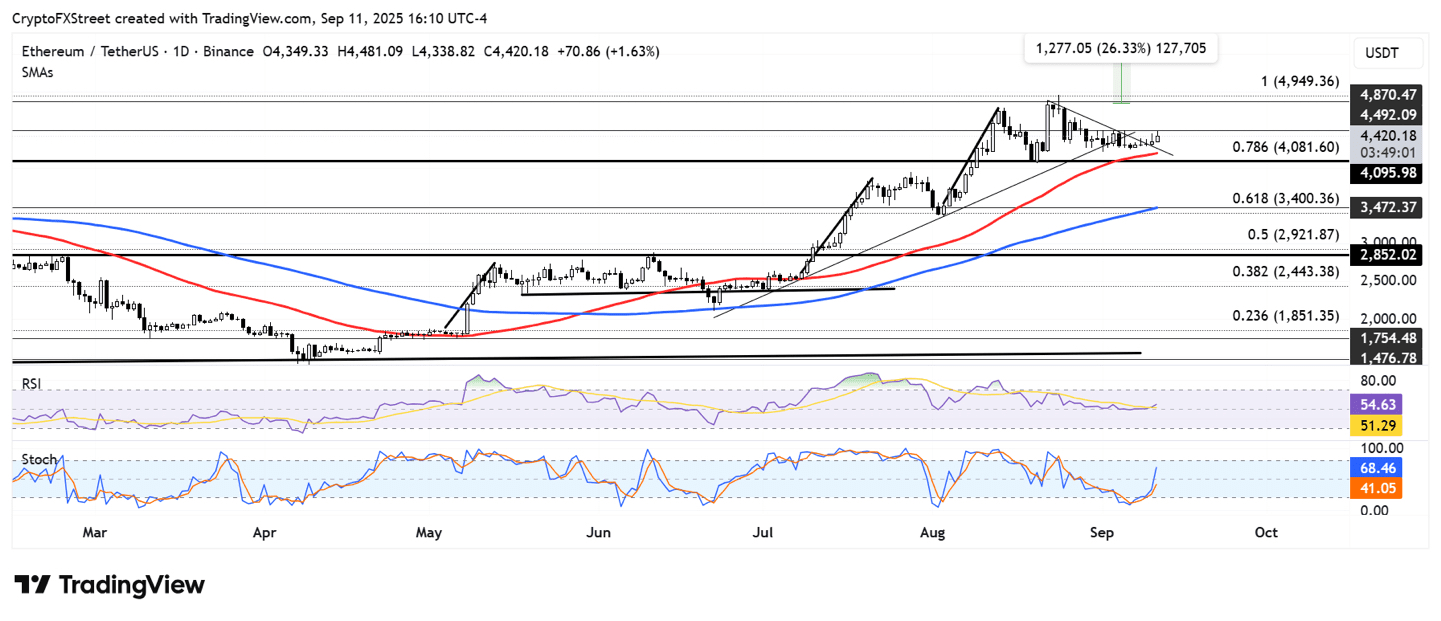The height and width of the screenshot is (621, 1441).
Task: Click the 4,420.18 current price tag
Action: point(1384,136)
